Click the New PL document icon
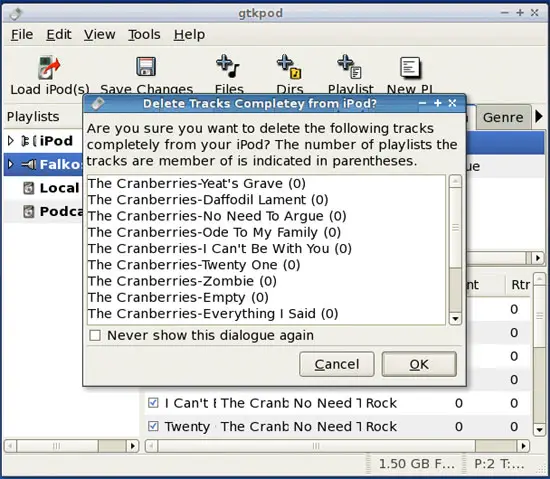This screenshot has width=550, height=479. click(x=410, y=67)
